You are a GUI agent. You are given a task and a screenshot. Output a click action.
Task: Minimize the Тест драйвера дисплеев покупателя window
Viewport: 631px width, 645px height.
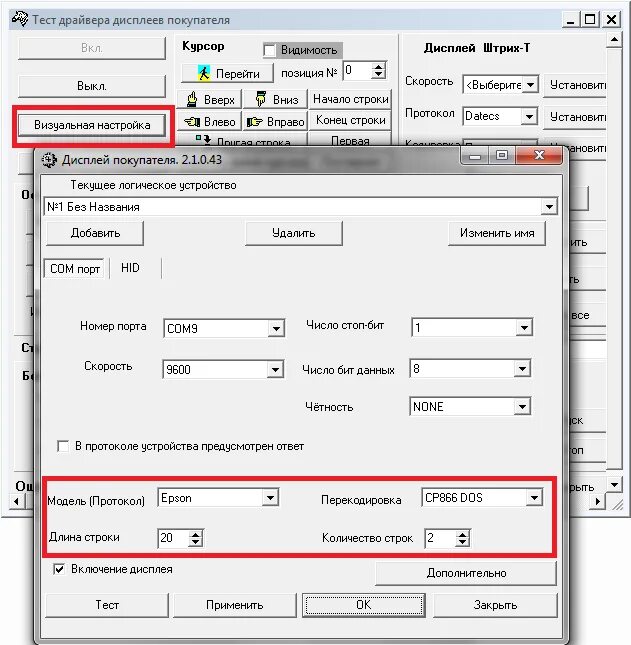click(570, 20)
